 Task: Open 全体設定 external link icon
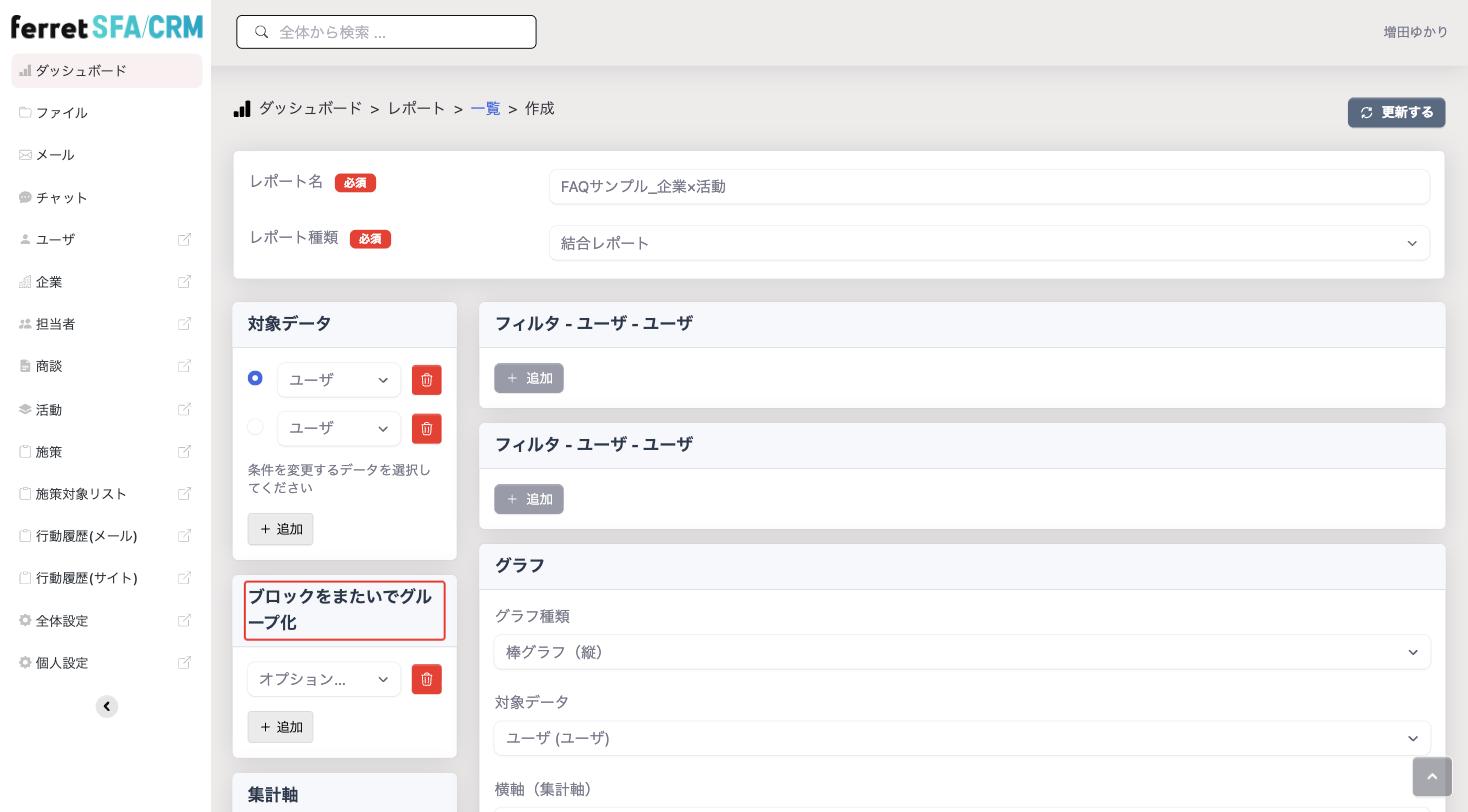coord(184,621)
